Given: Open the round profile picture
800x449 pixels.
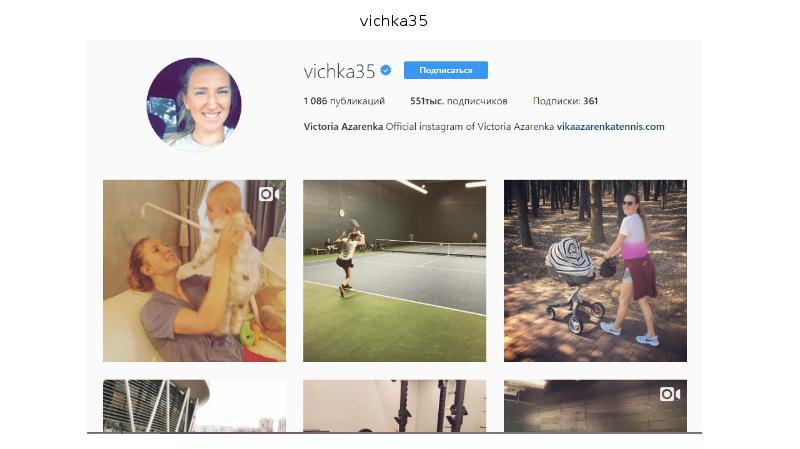Looking at the screenshot, I should (x=194, y=104).
